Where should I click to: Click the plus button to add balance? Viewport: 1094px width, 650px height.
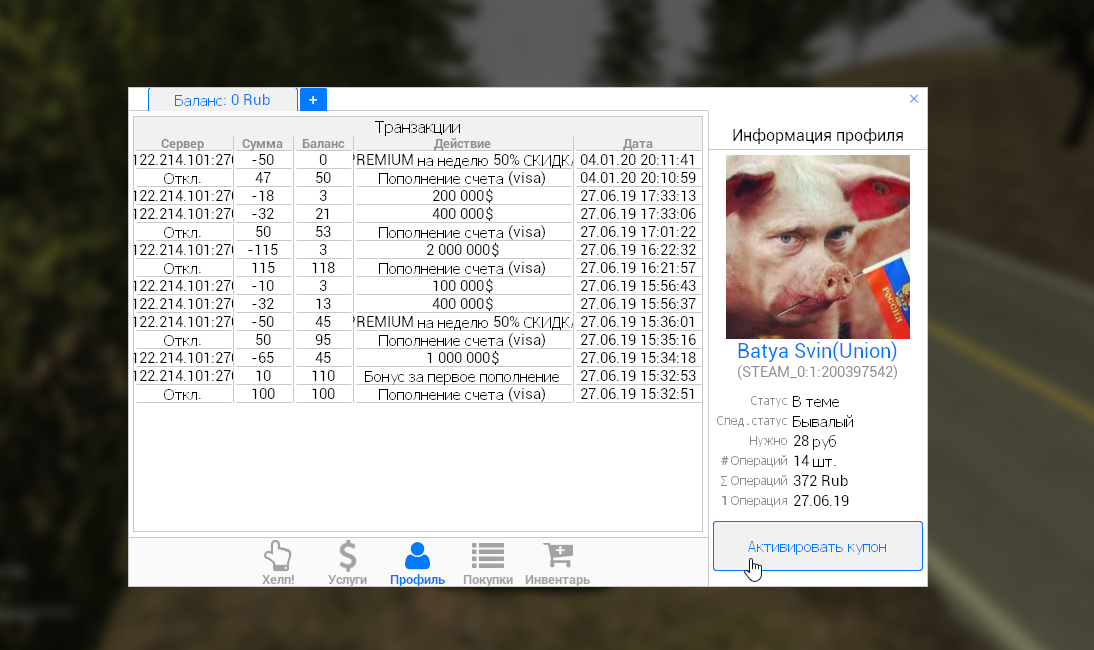pos(313,100)
